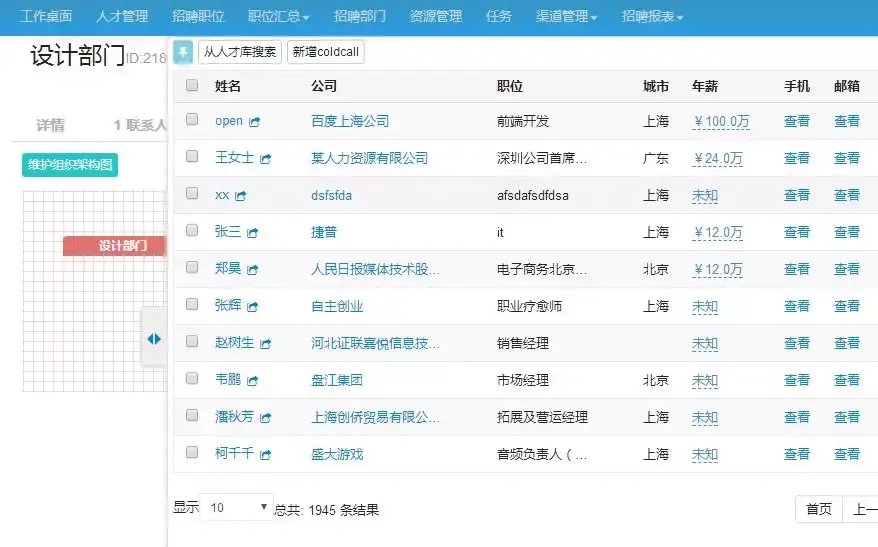Click the 从人才库搜索 button
Image resolution: width=878 pixels, height=547 pixels.
[x=240, y=52]
